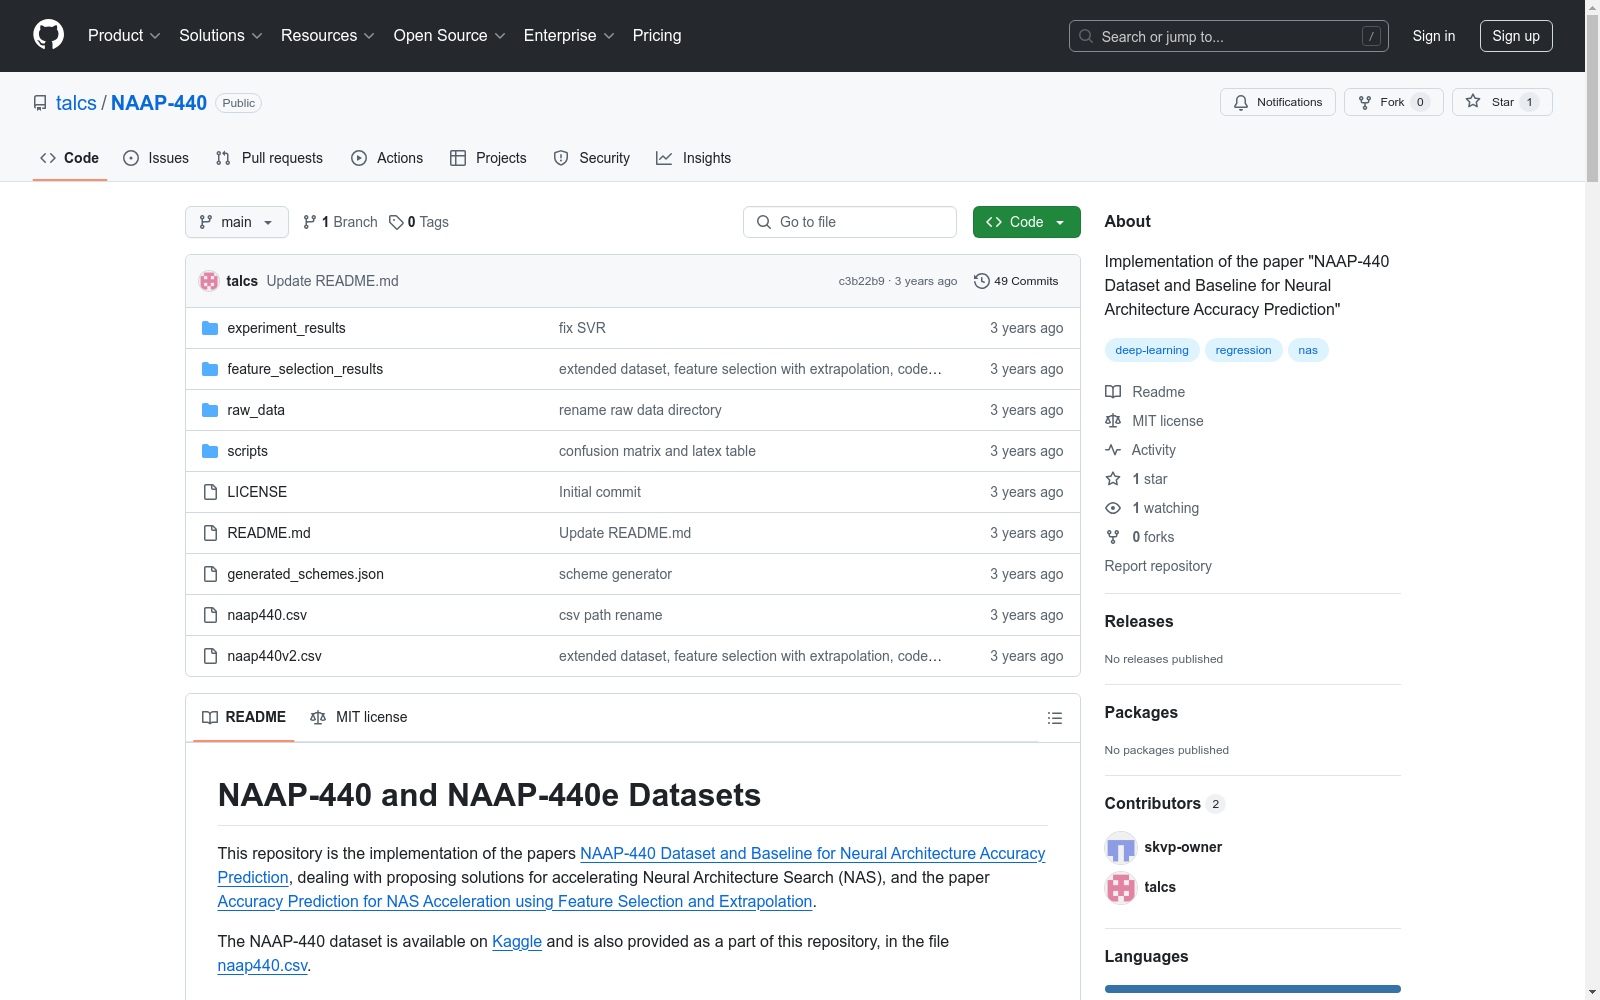Viewport: 1600px width, 1000px height.
Task: Open commit hash c3b22b9
Action: click(861, 281)
